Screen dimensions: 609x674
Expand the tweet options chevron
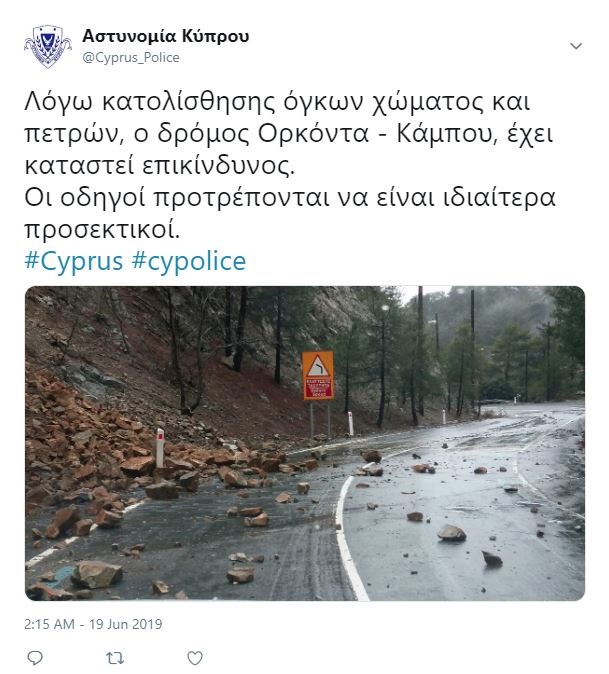click(576, 46)
